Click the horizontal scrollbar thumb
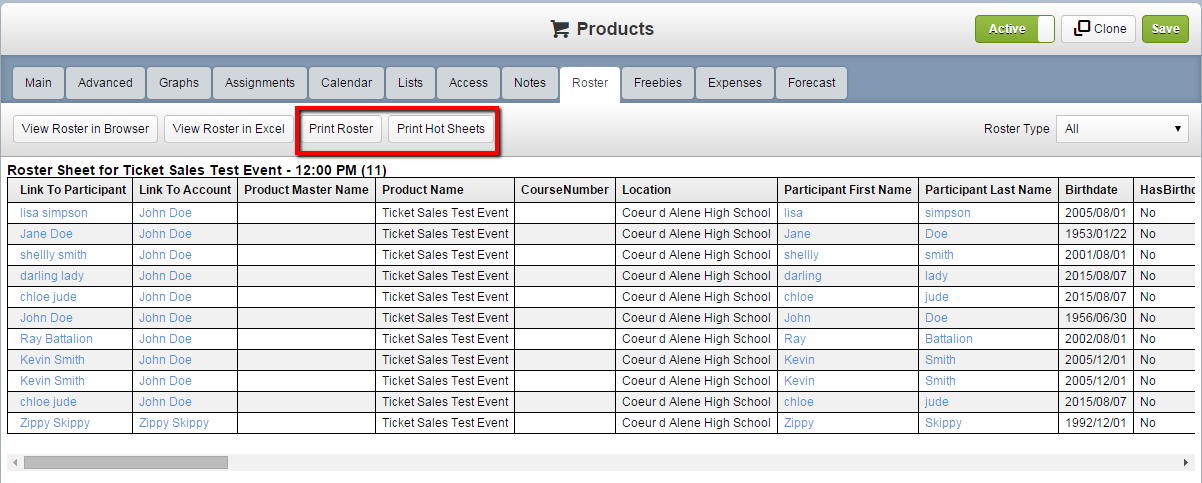The width and height of the screenshot is (1202, 483). tap(126, 463)
